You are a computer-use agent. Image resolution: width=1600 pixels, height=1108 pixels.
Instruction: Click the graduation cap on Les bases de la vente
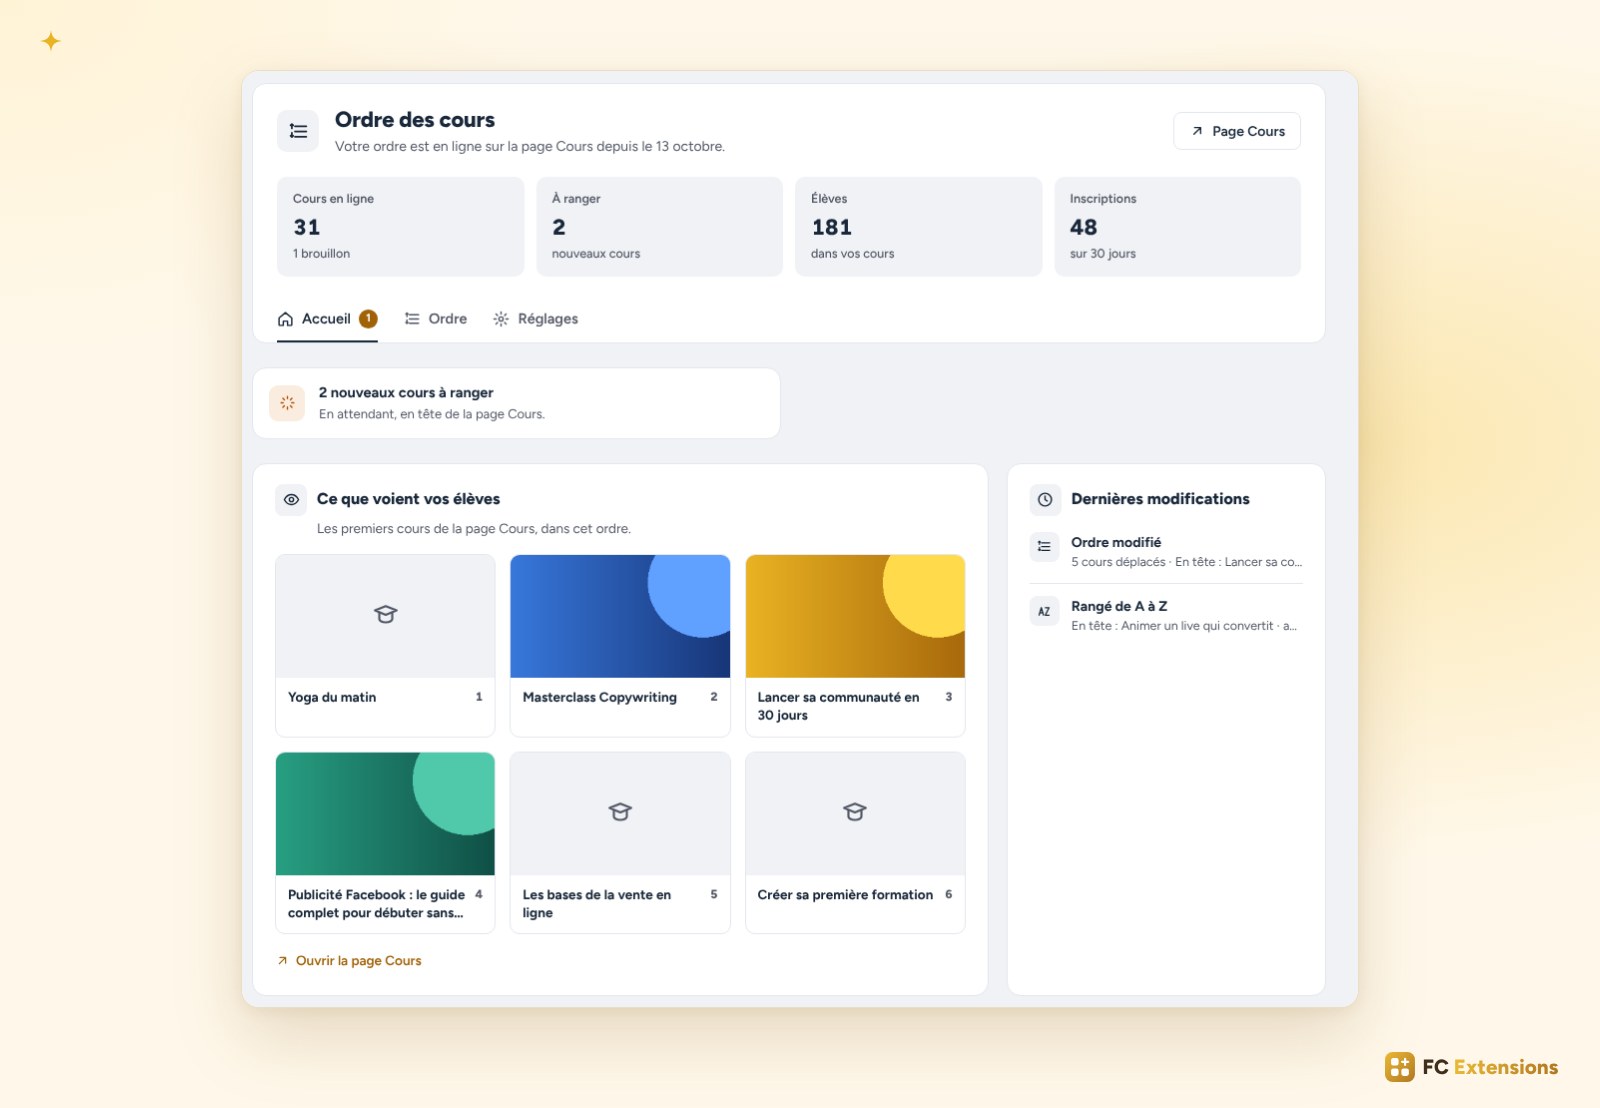click(620, 812)
